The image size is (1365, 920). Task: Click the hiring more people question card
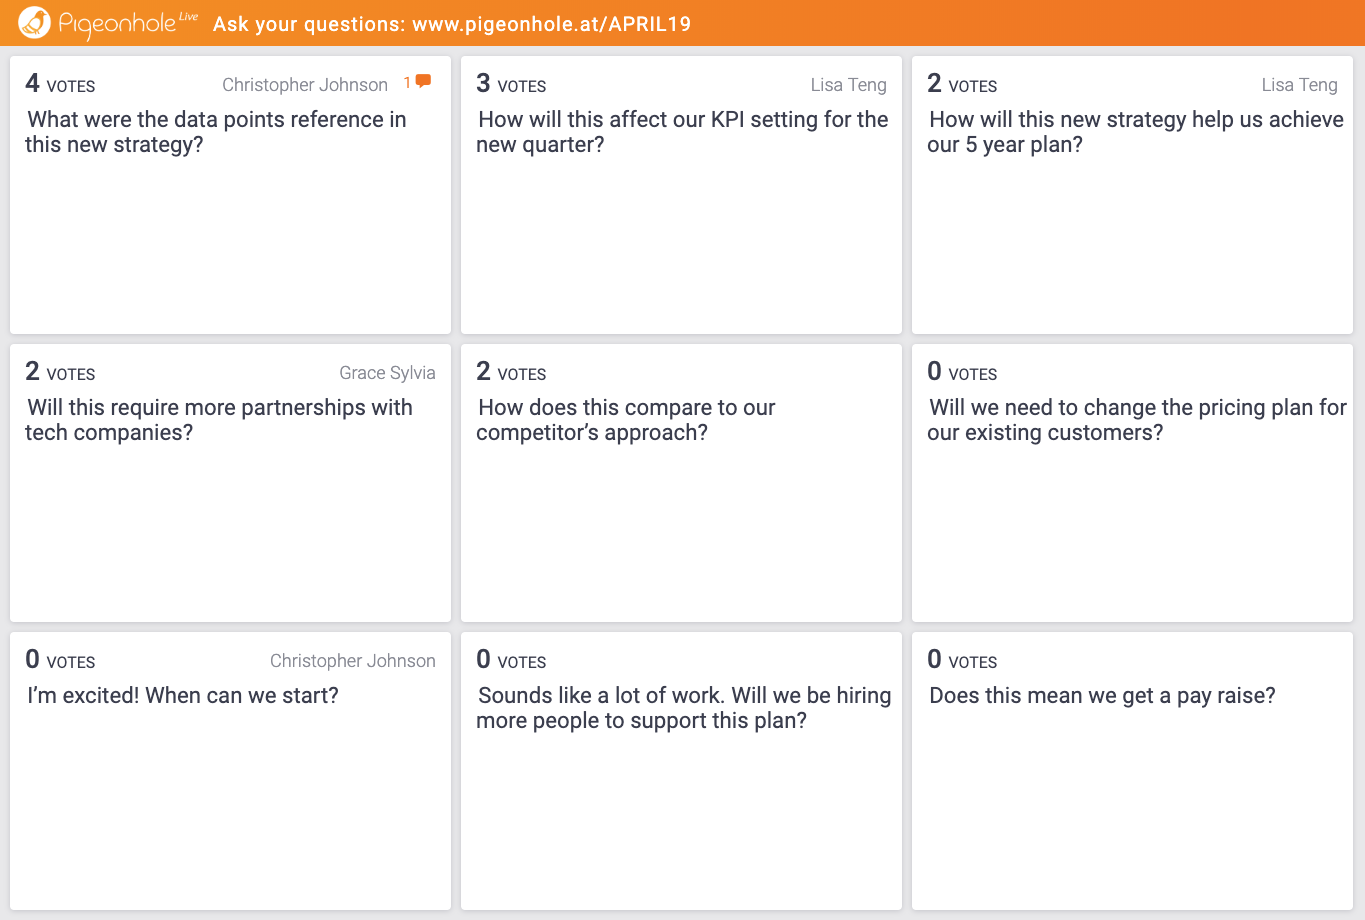coord(681,770)
